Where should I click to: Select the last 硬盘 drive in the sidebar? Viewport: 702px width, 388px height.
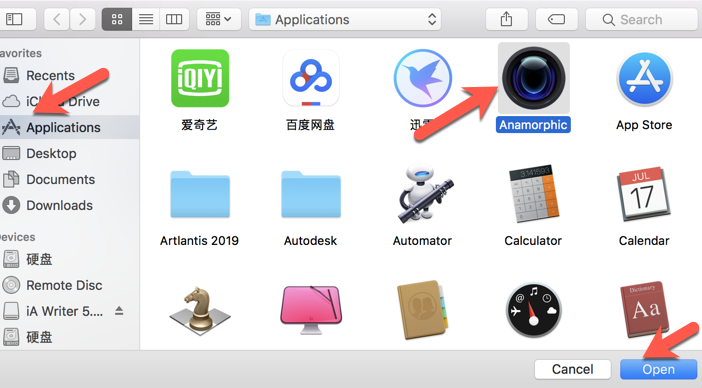pyautogui.click(x=69, y=337)
